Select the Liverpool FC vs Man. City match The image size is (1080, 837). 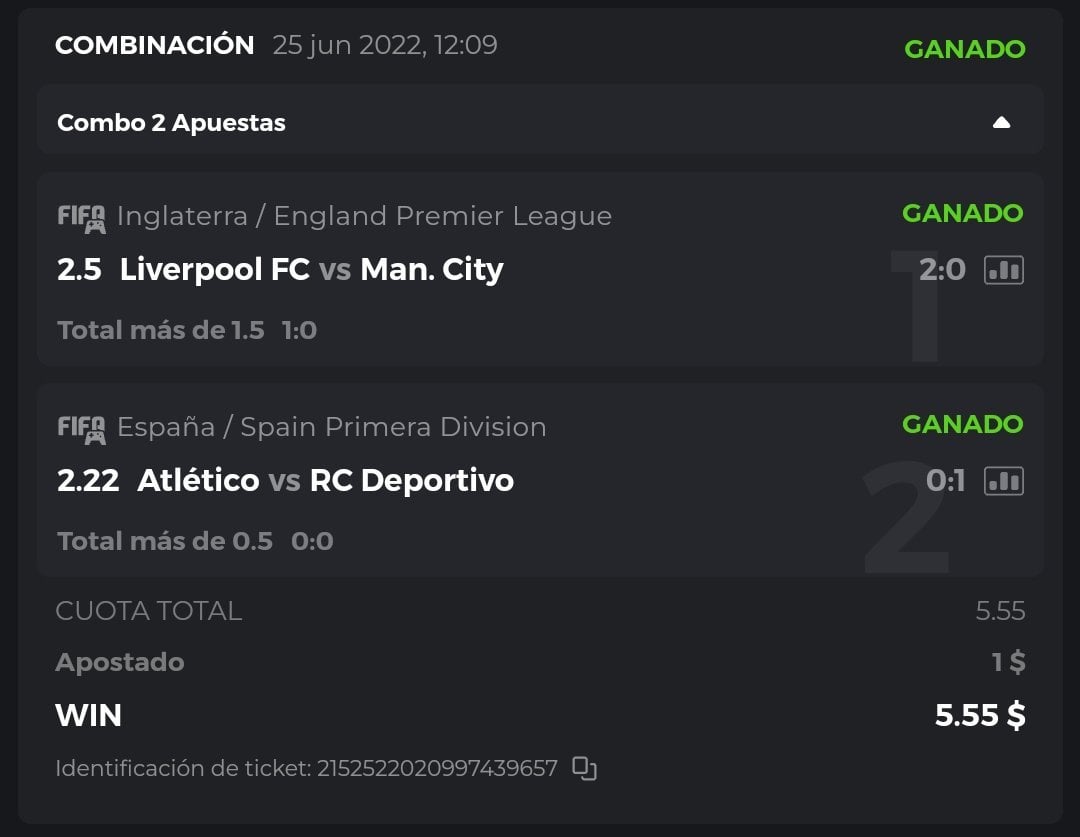311,270
